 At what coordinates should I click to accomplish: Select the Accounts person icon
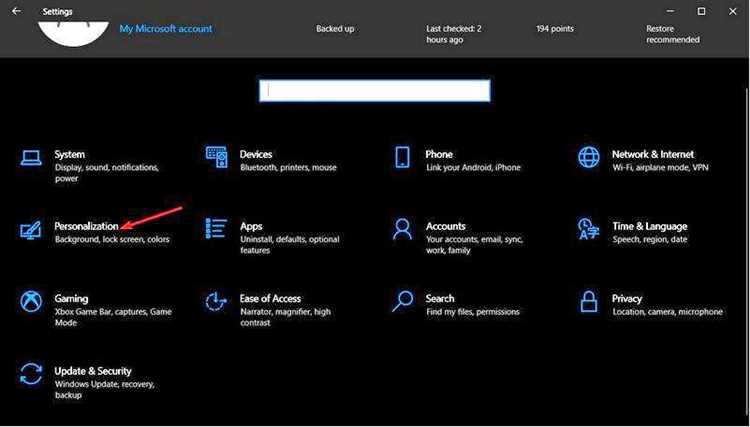(402, 229)
